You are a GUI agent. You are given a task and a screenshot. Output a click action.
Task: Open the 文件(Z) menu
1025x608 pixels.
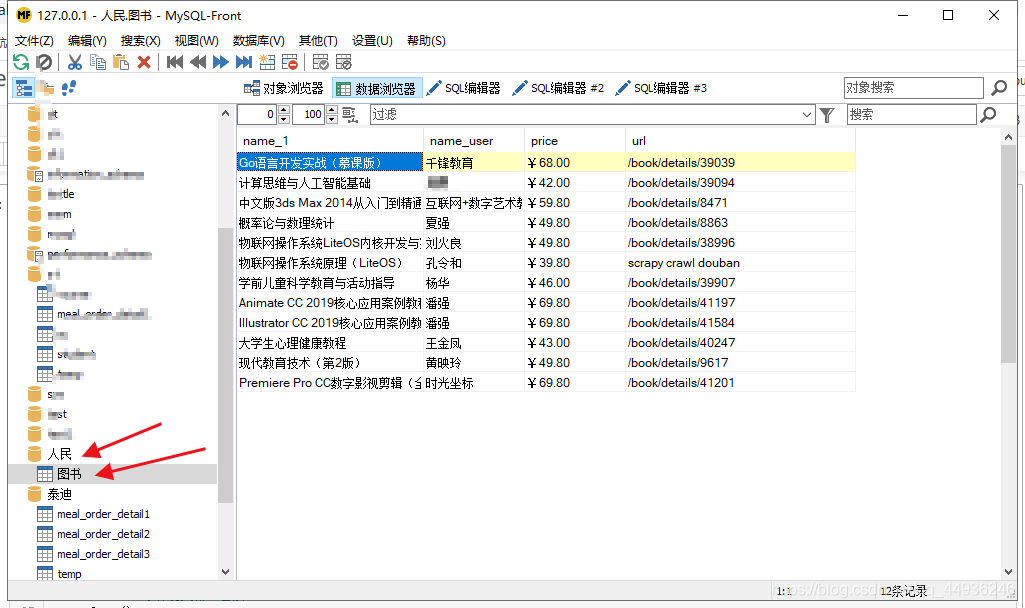point(34,41)
